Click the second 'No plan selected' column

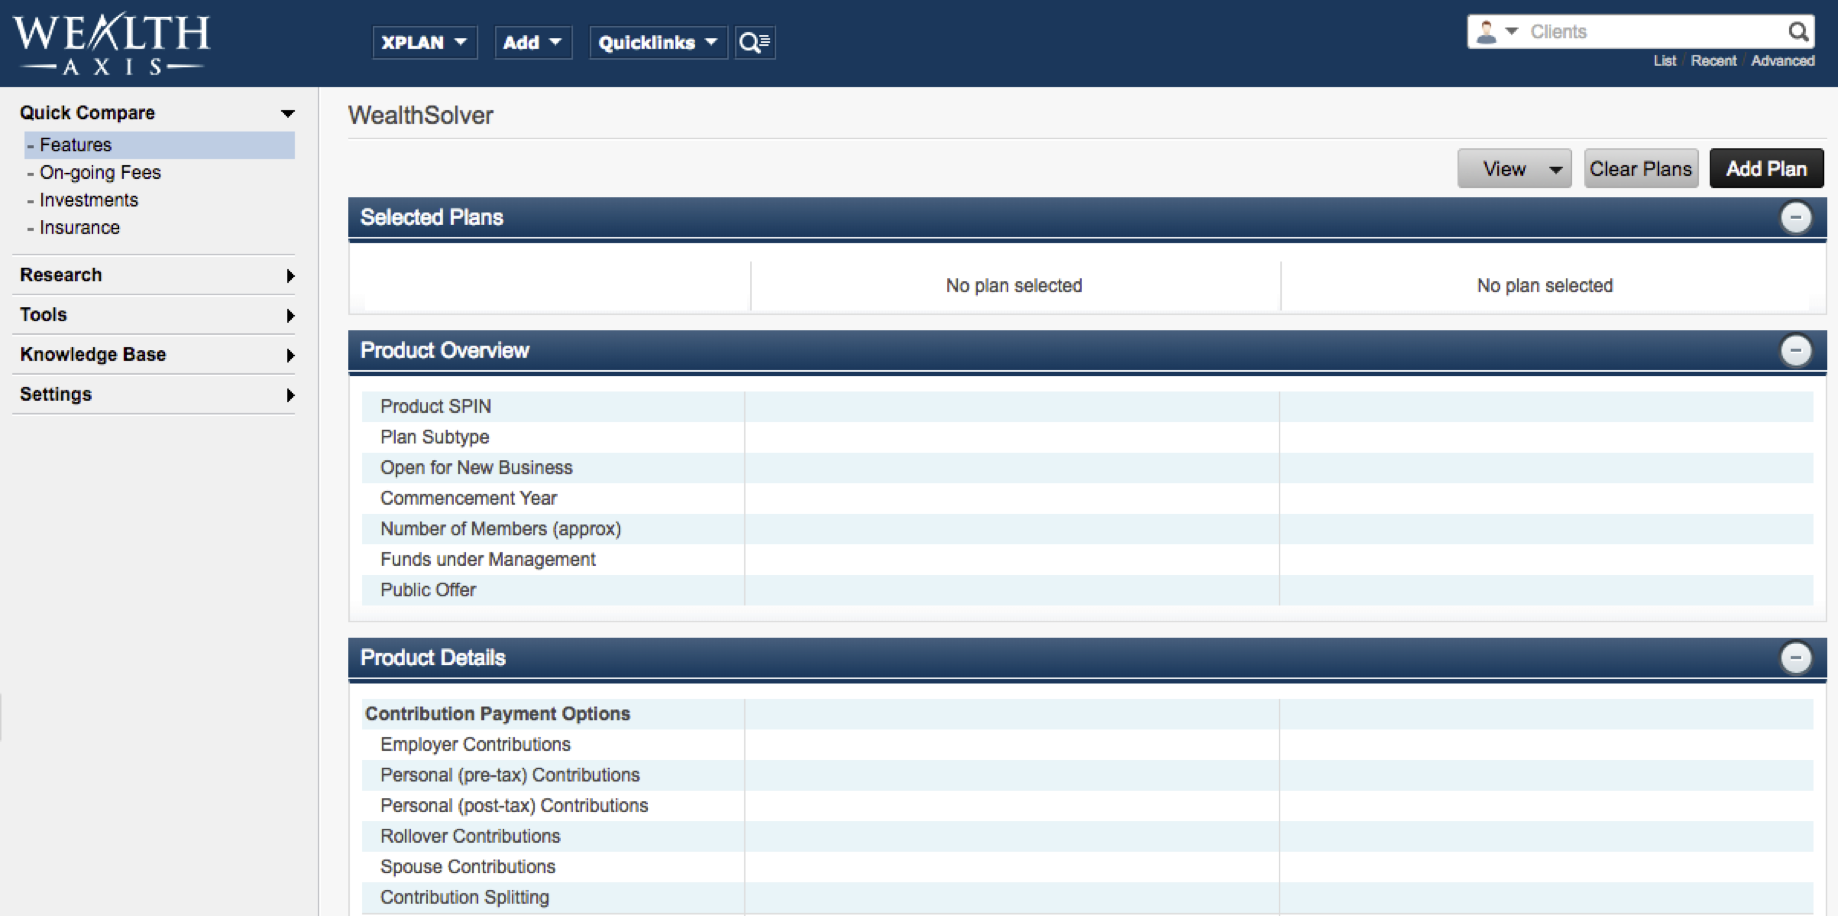(1545, 286)
